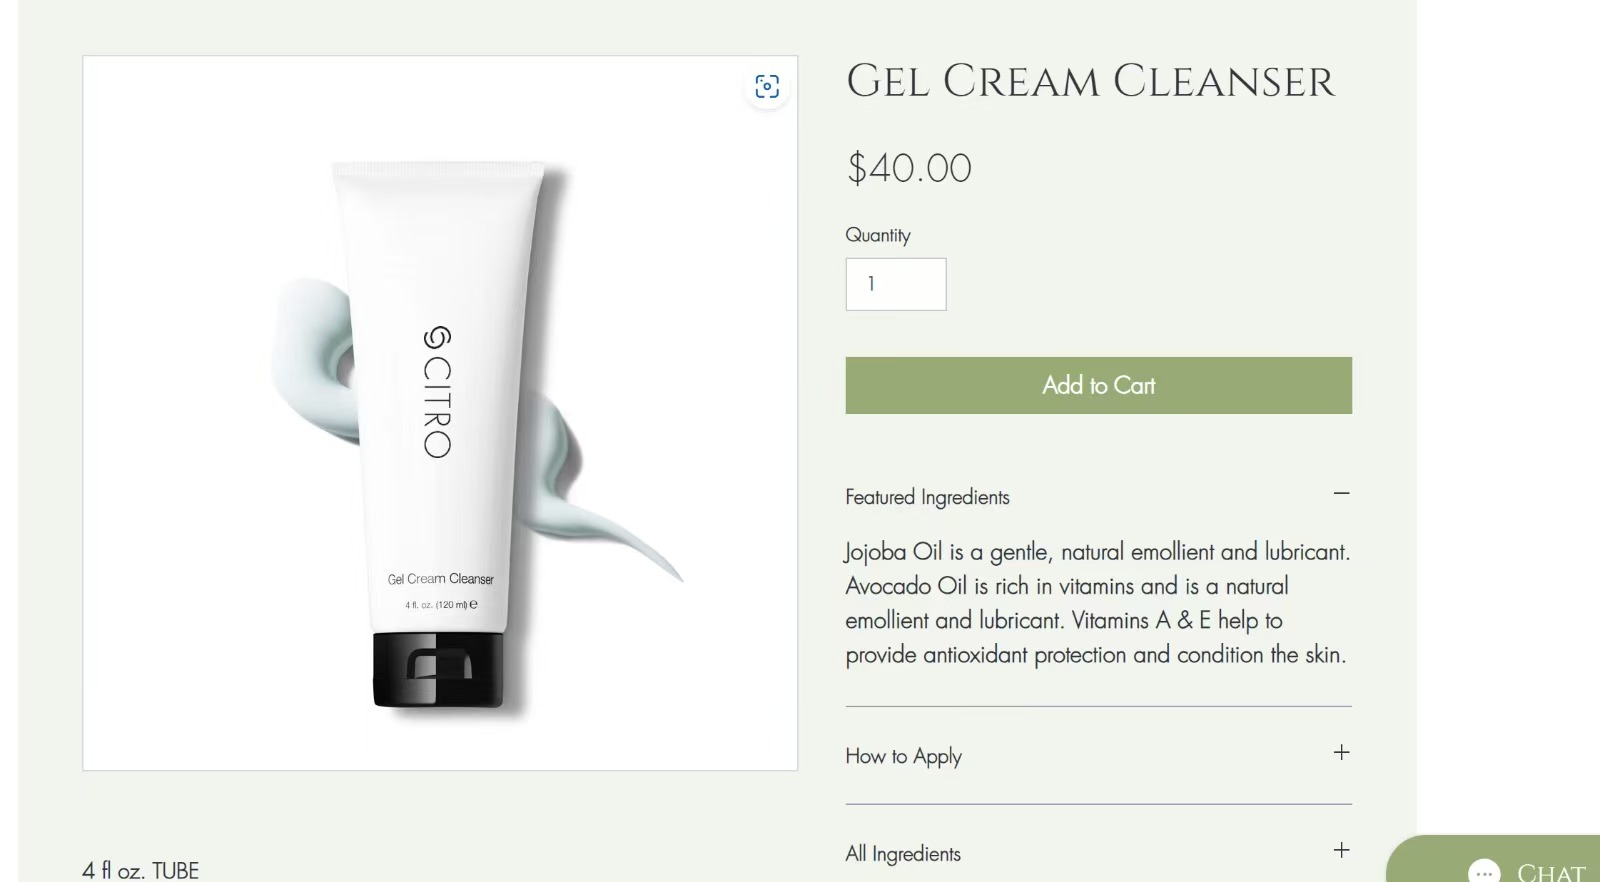Click the Gel Cream Cleanser label on tube

point(441,579)
